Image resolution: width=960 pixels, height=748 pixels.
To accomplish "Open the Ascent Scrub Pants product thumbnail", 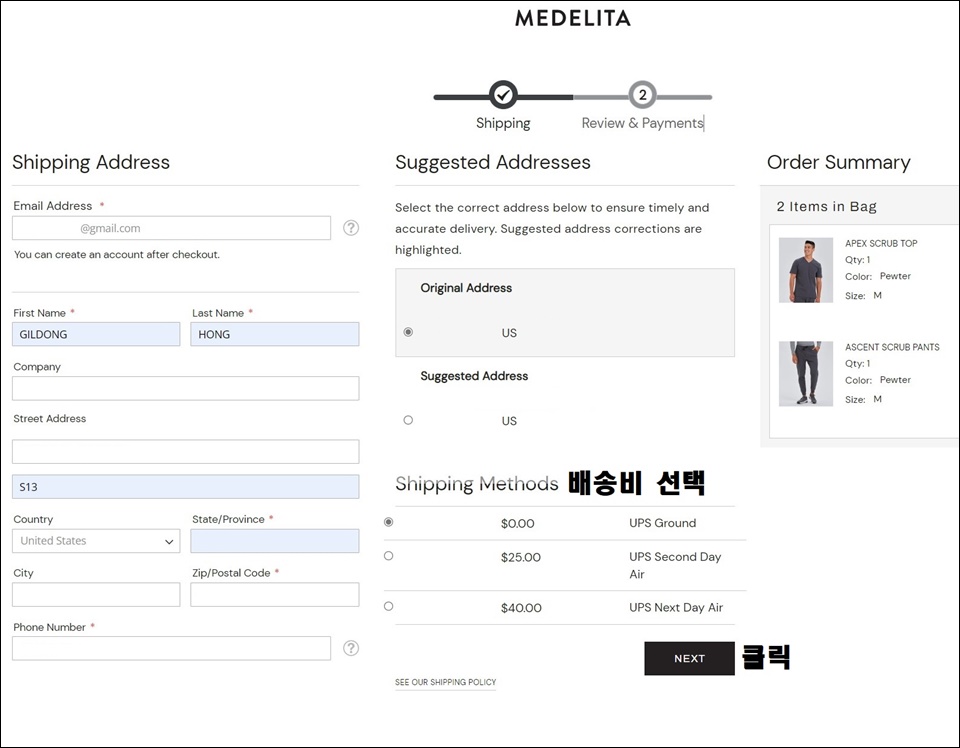I will [806, 374].
